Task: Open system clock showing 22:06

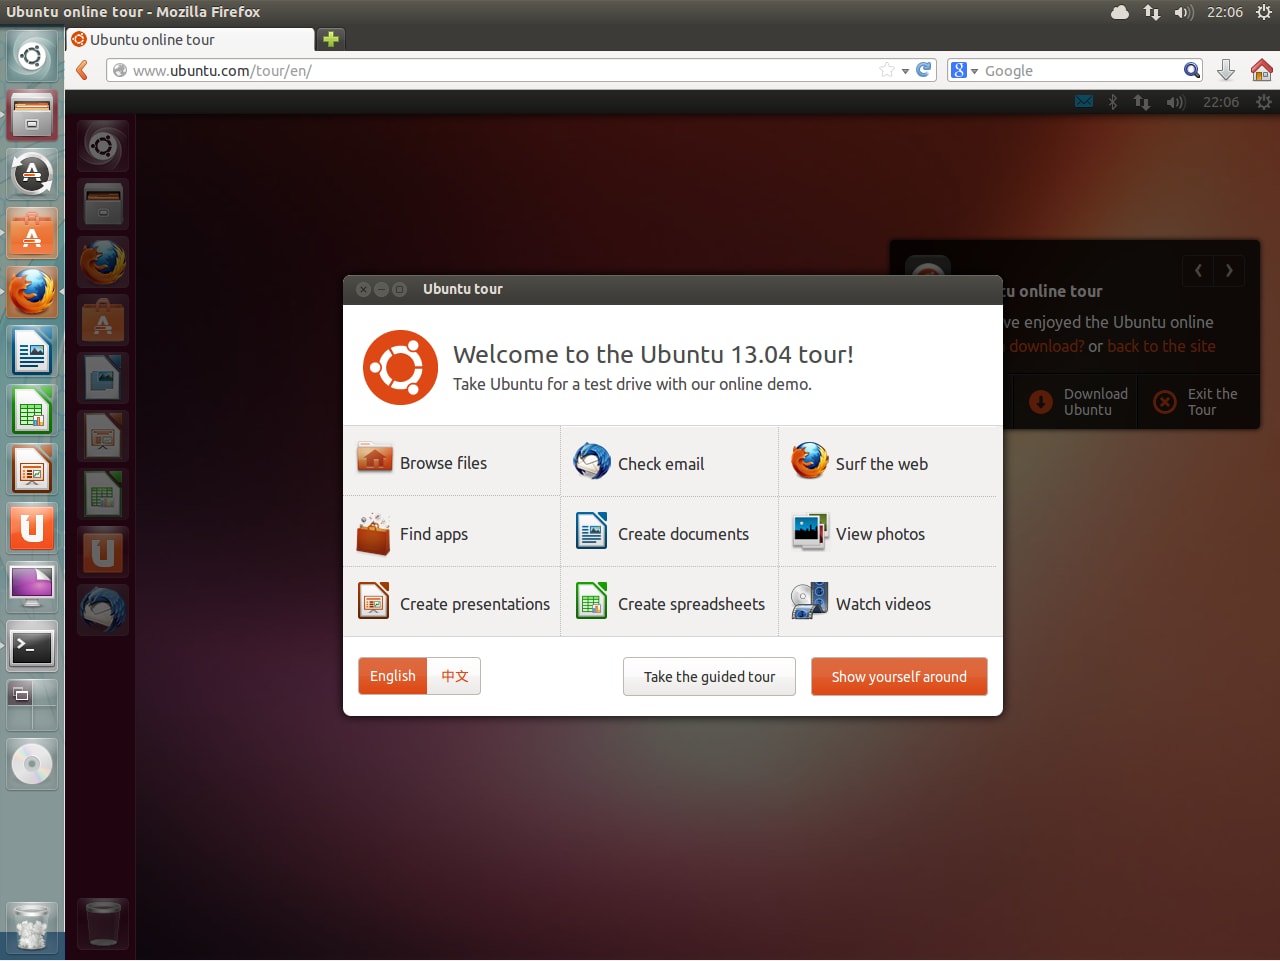Action: pyautogui.click(x=1225, y=12)
